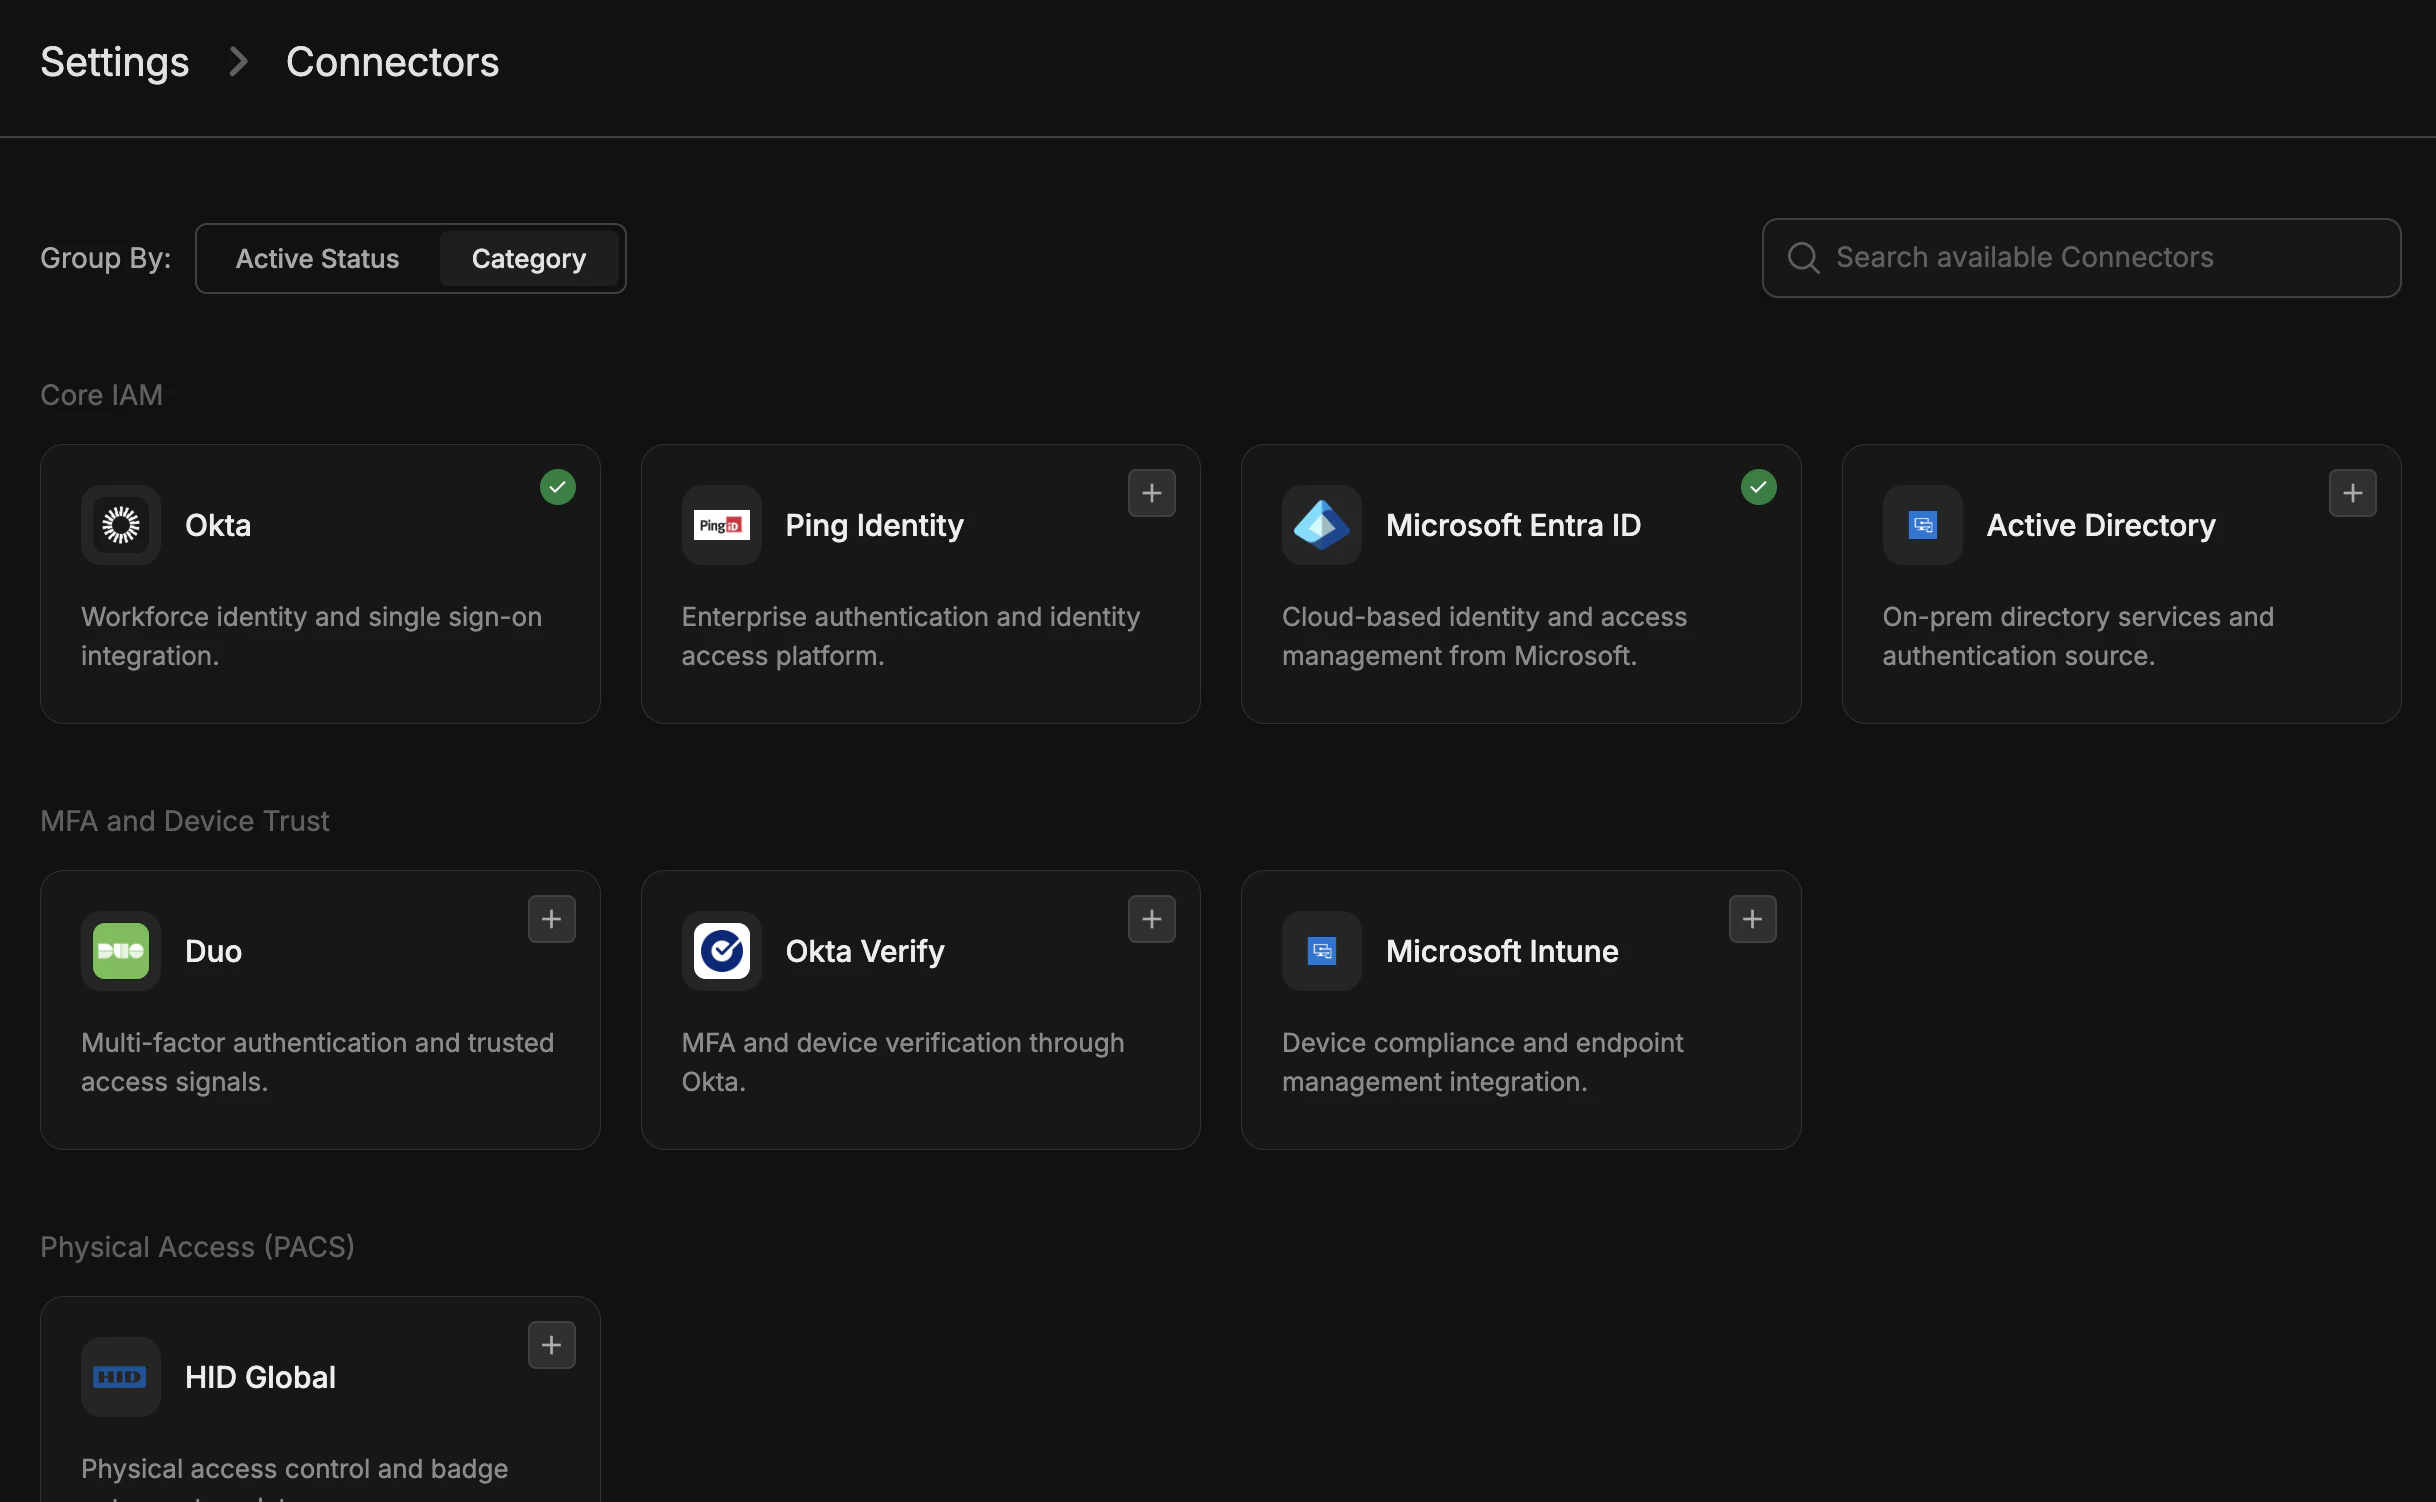2436x1502 pixels.
Task: Click the green connected checkmark on Okta
Action: click(x=558, y=487)
